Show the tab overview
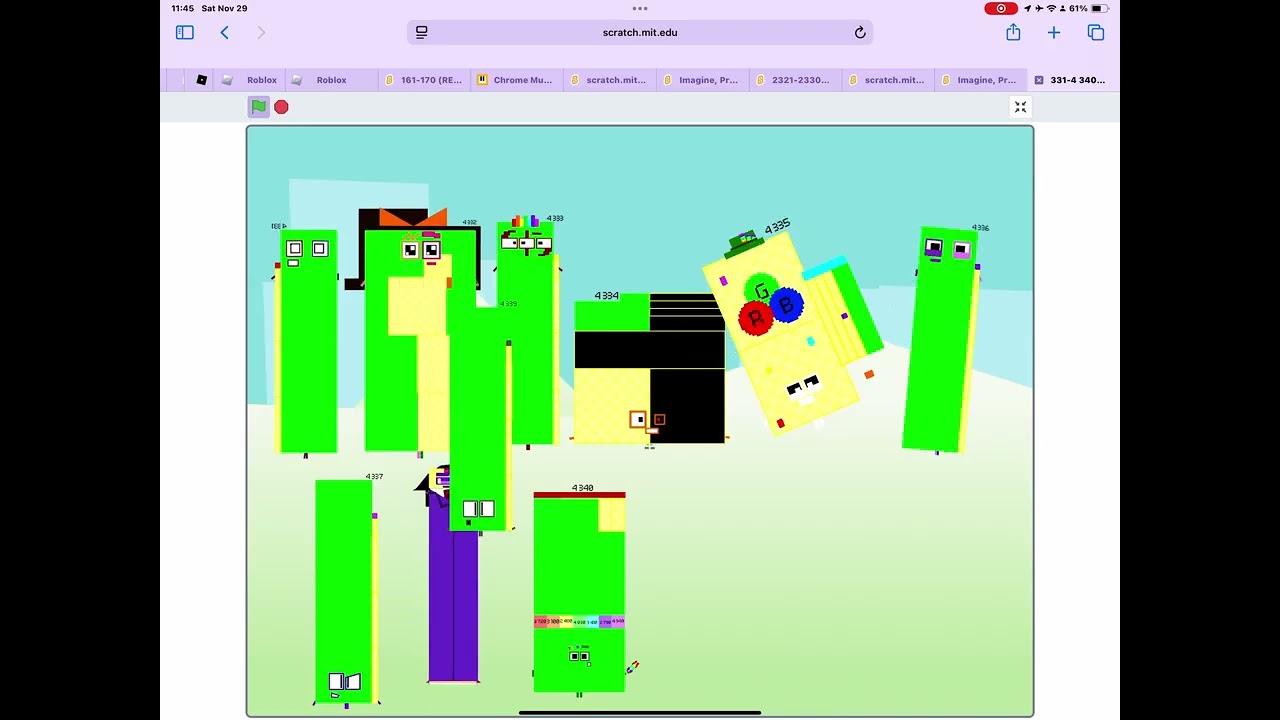 (1096, 33)
